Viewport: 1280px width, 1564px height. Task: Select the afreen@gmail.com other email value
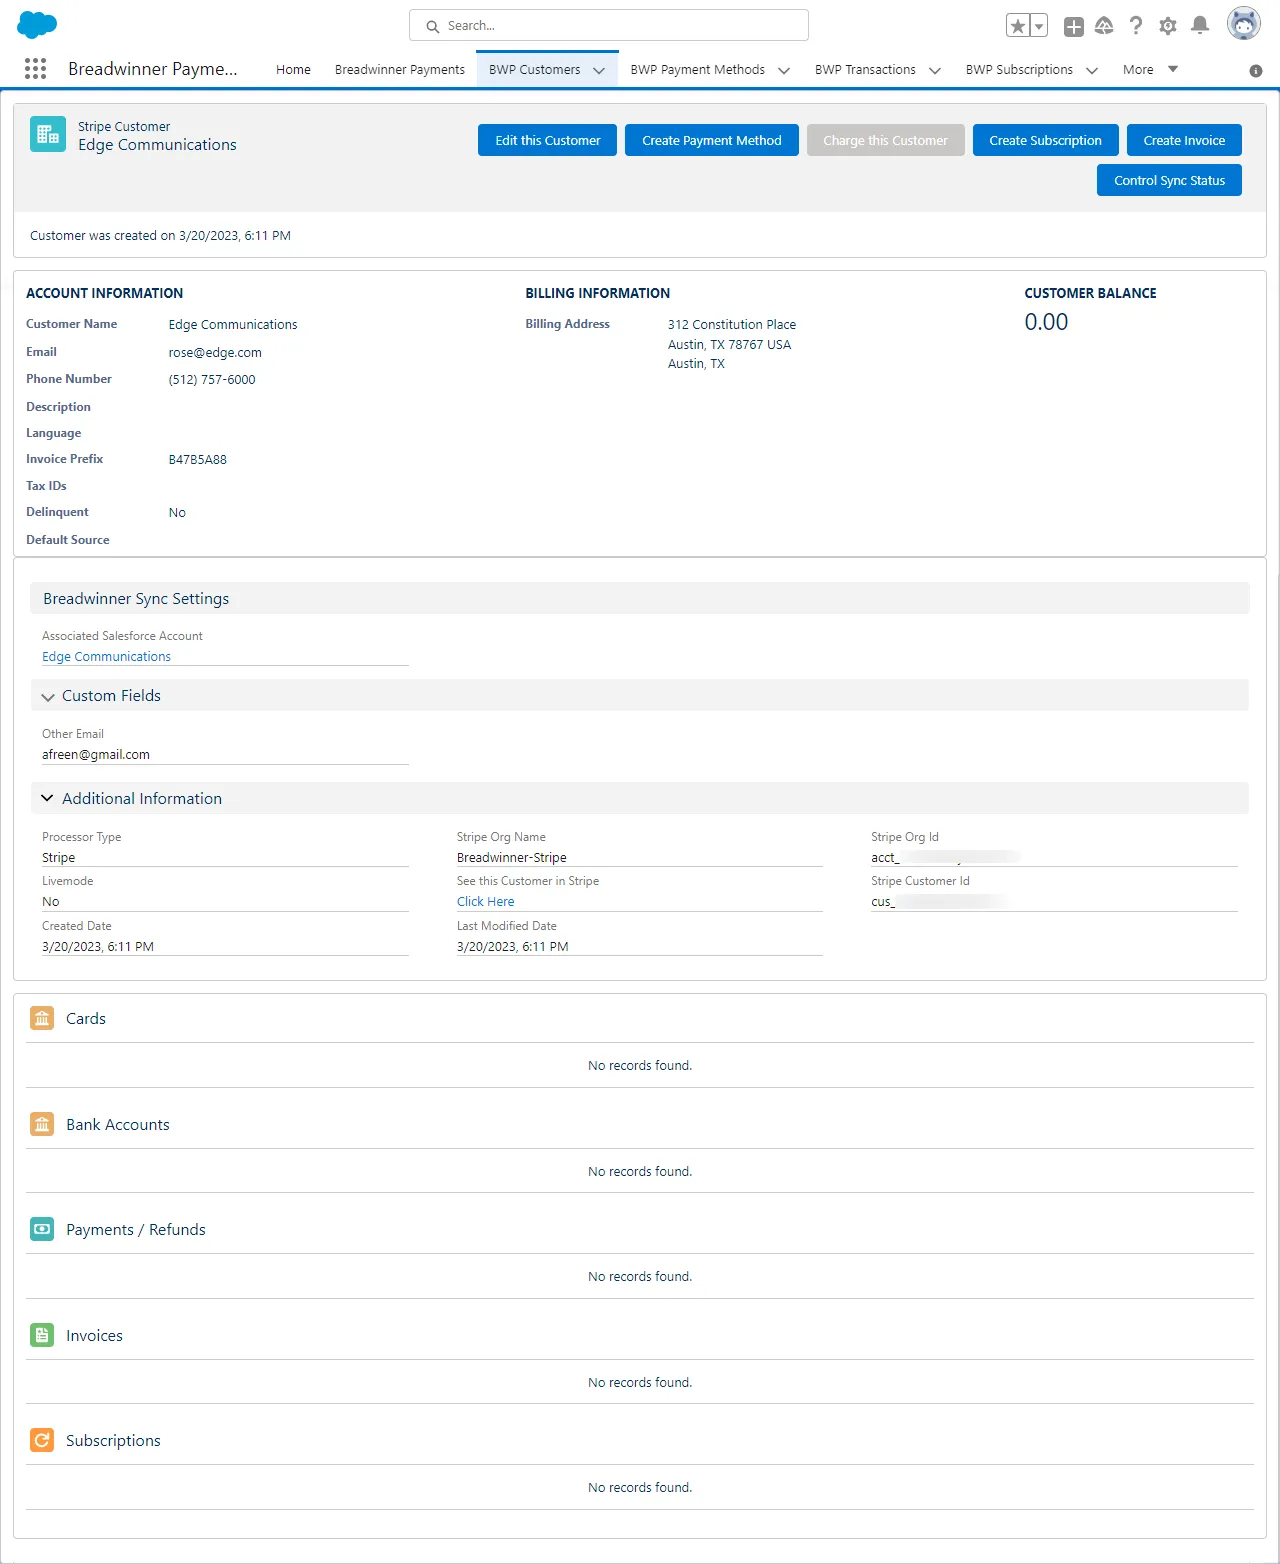(96, 755)
